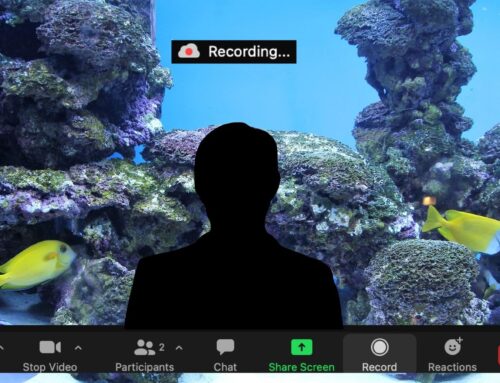Screen dimensions: 500x383
Task: Click the 'Chat' label text
Action: click(x=225, y=367)
